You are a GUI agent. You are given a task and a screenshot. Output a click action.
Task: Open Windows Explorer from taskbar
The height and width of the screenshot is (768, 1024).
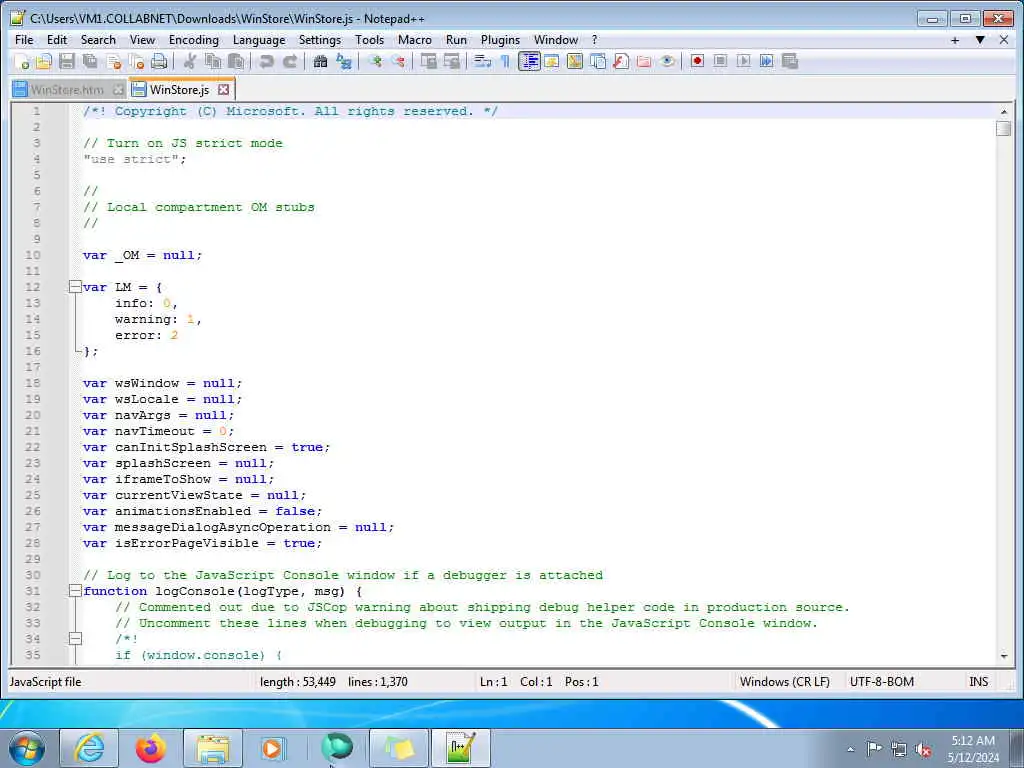[x=213, y=748]
